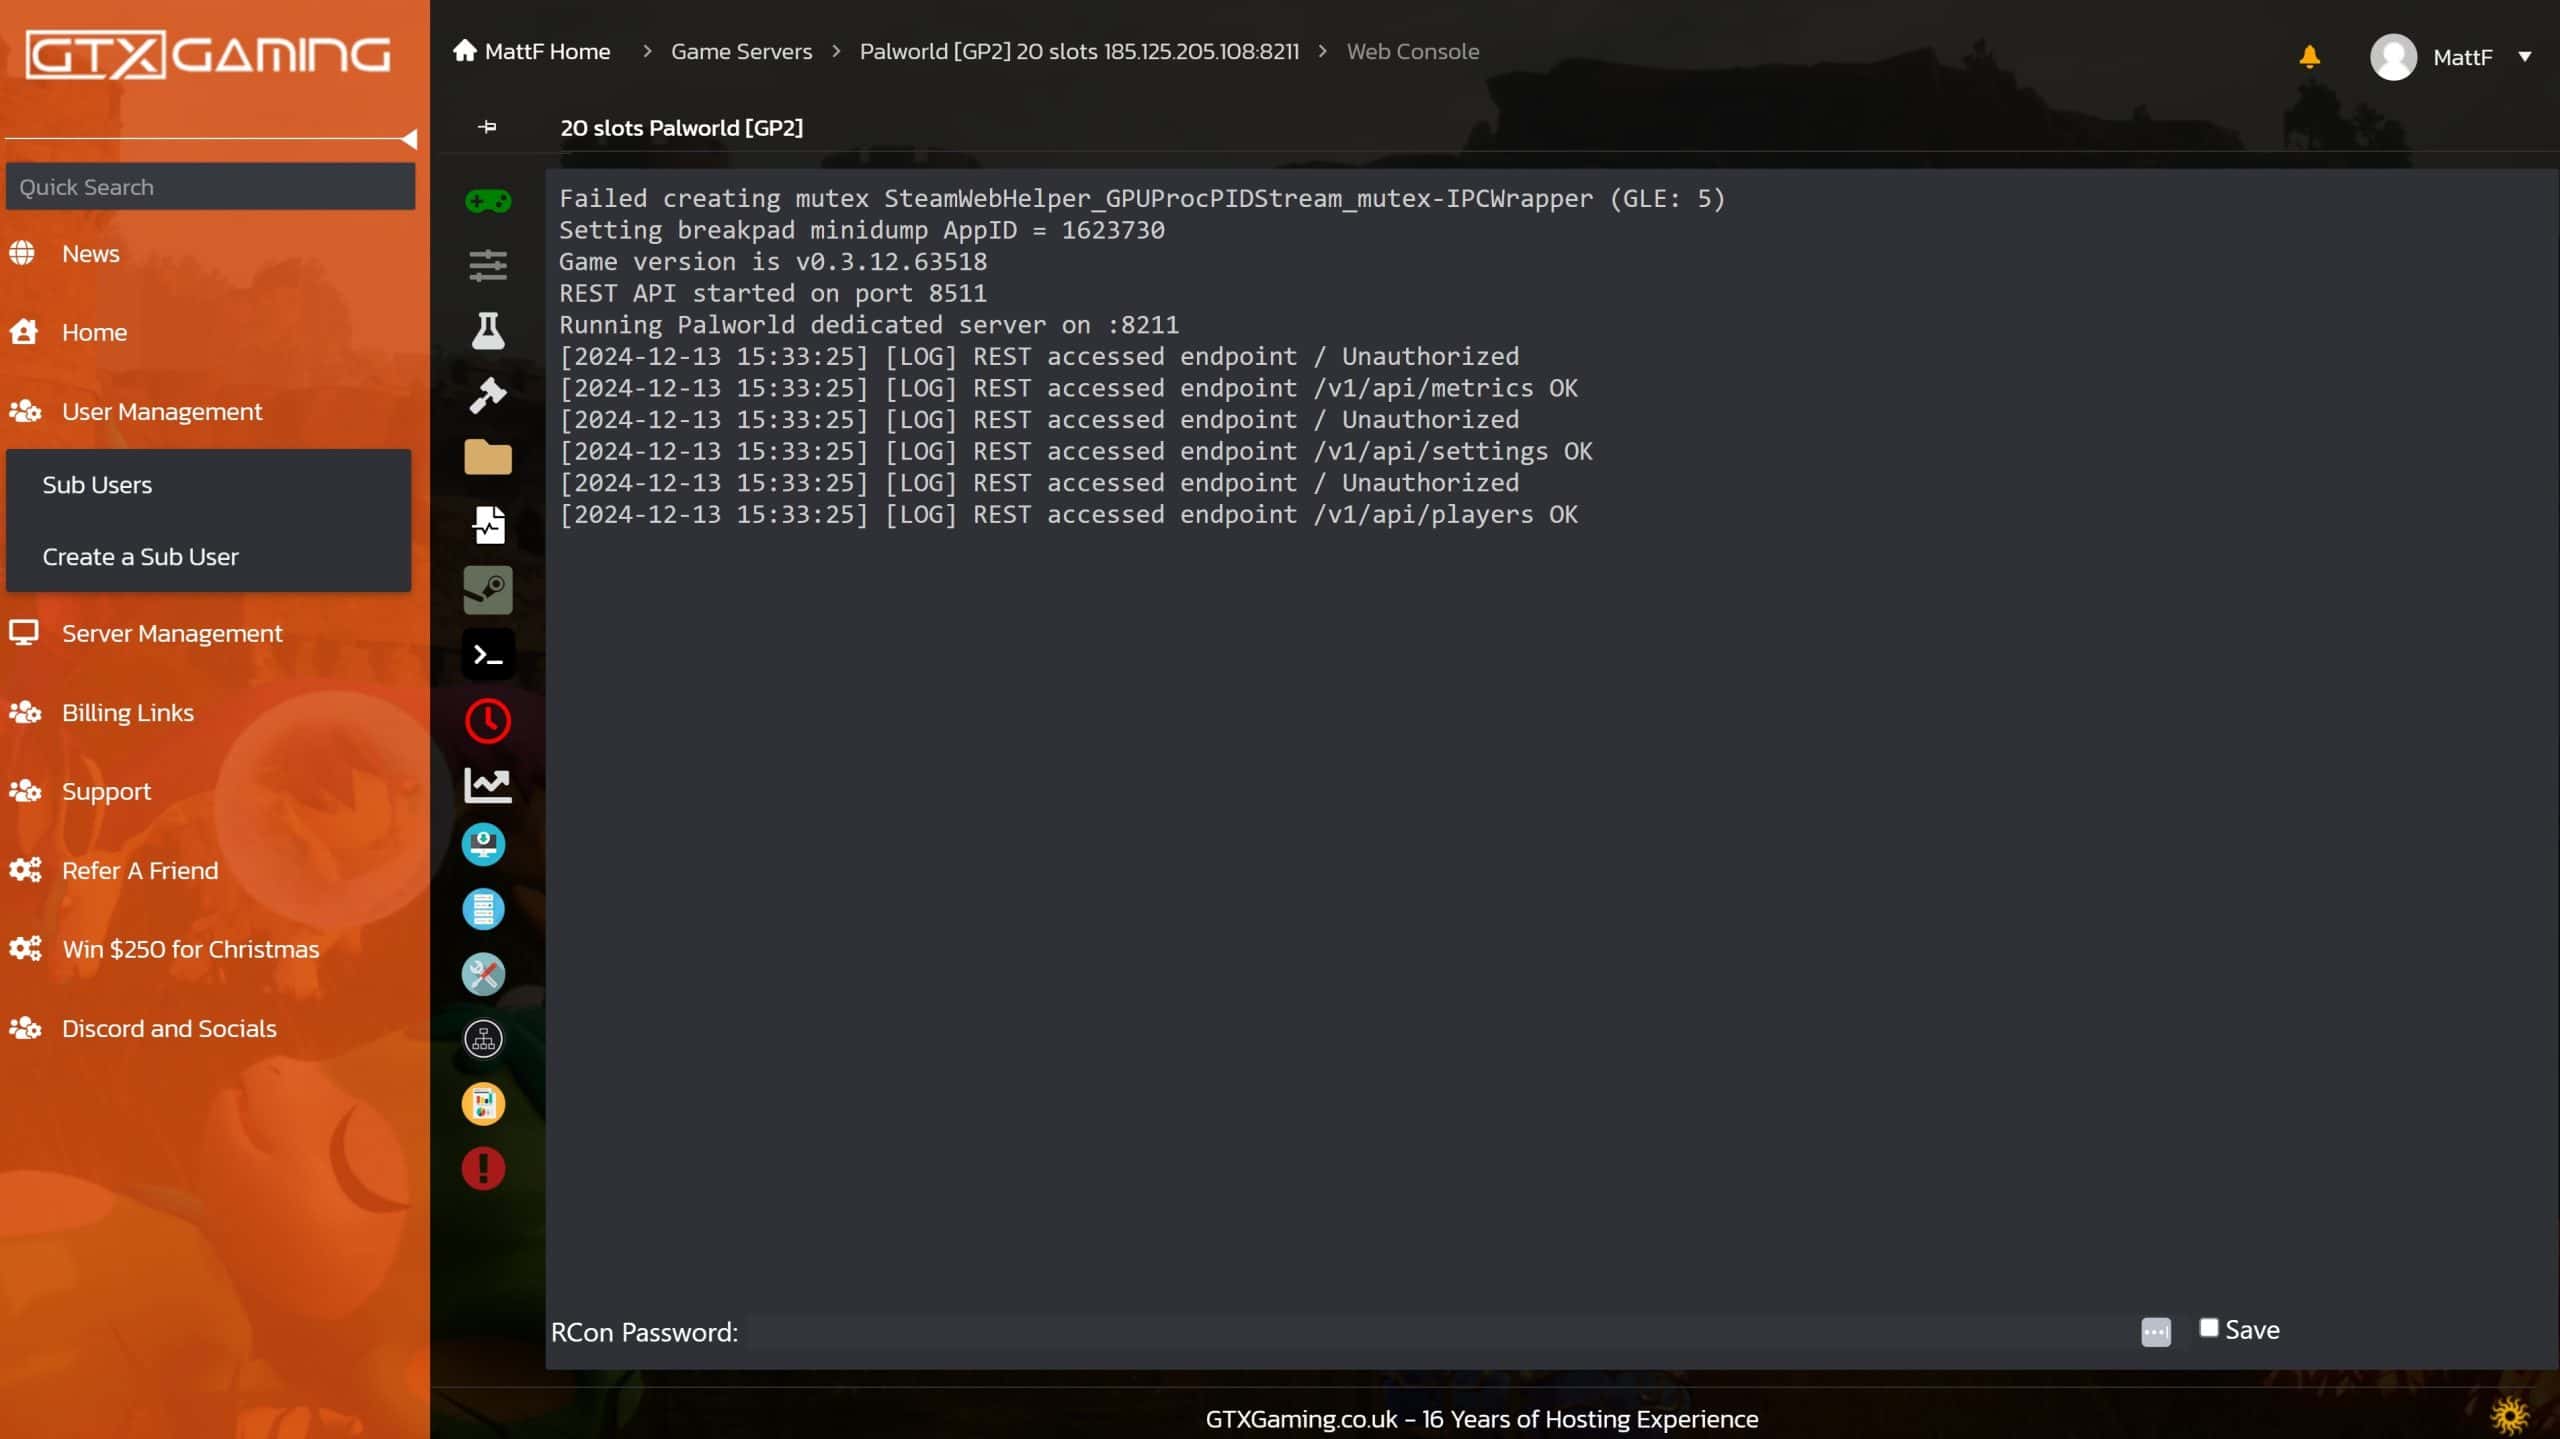Open the notification bell
The width and height of the screenshot is (2560, 1439).
pos(2309,57)
